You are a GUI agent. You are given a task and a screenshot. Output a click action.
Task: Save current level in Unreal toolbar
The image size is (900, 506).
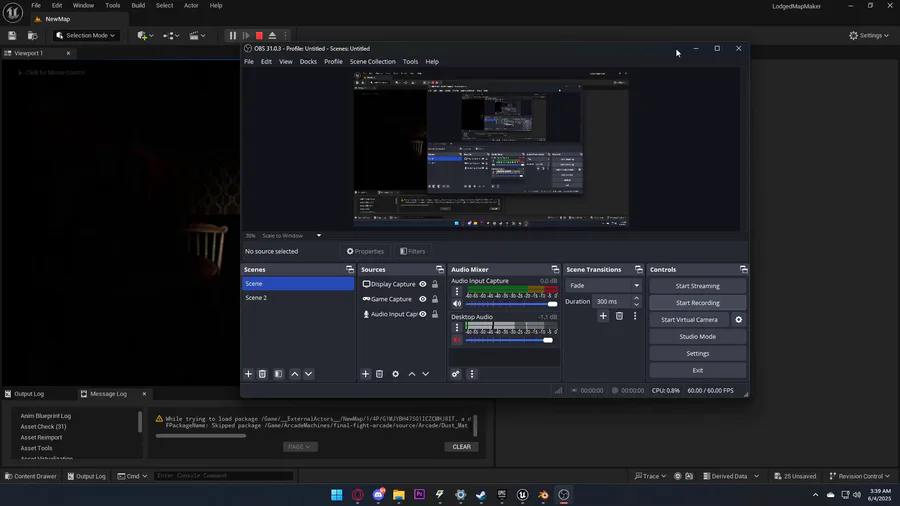(12, 36)
